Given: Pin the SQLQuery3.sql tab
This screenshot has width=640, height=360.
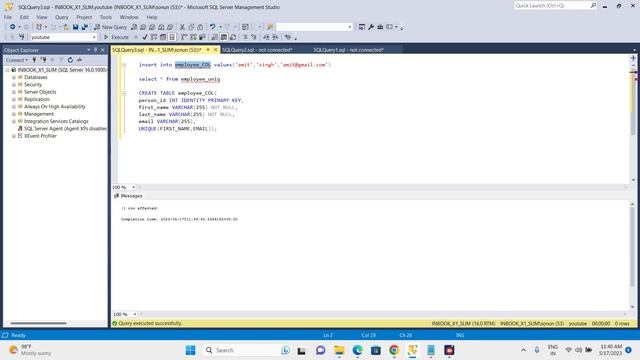Looking at the screenshot, I should pos(208,50).
